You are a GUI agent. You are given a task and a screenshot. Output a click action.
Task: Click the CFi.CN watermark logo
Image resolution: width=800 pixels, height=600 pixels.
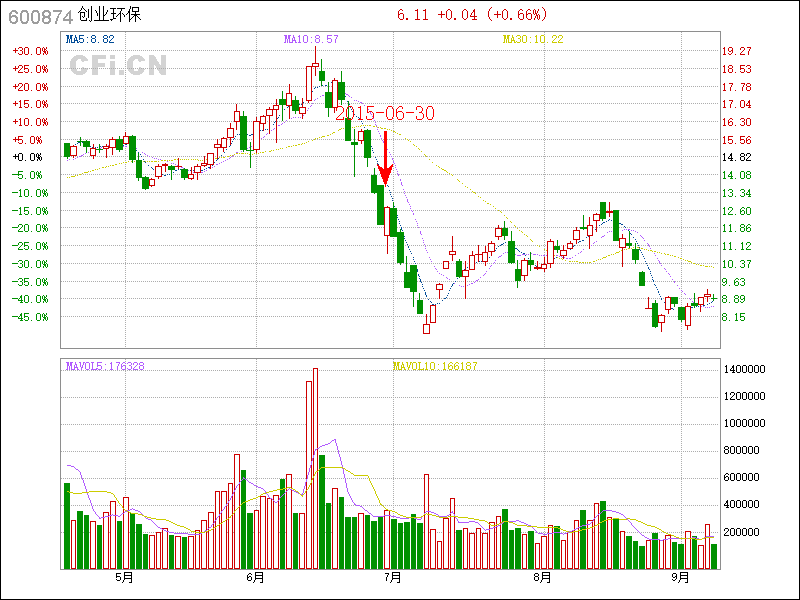118,66
